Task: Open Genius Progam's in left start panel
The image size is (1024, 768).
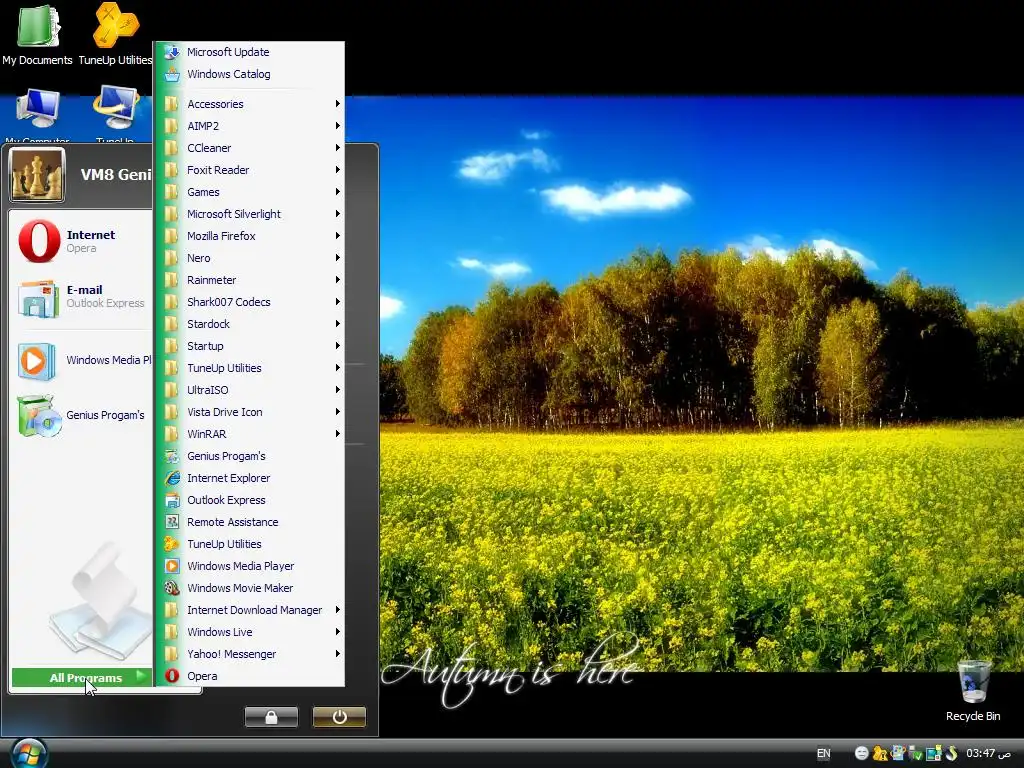Action: [81, 415]
